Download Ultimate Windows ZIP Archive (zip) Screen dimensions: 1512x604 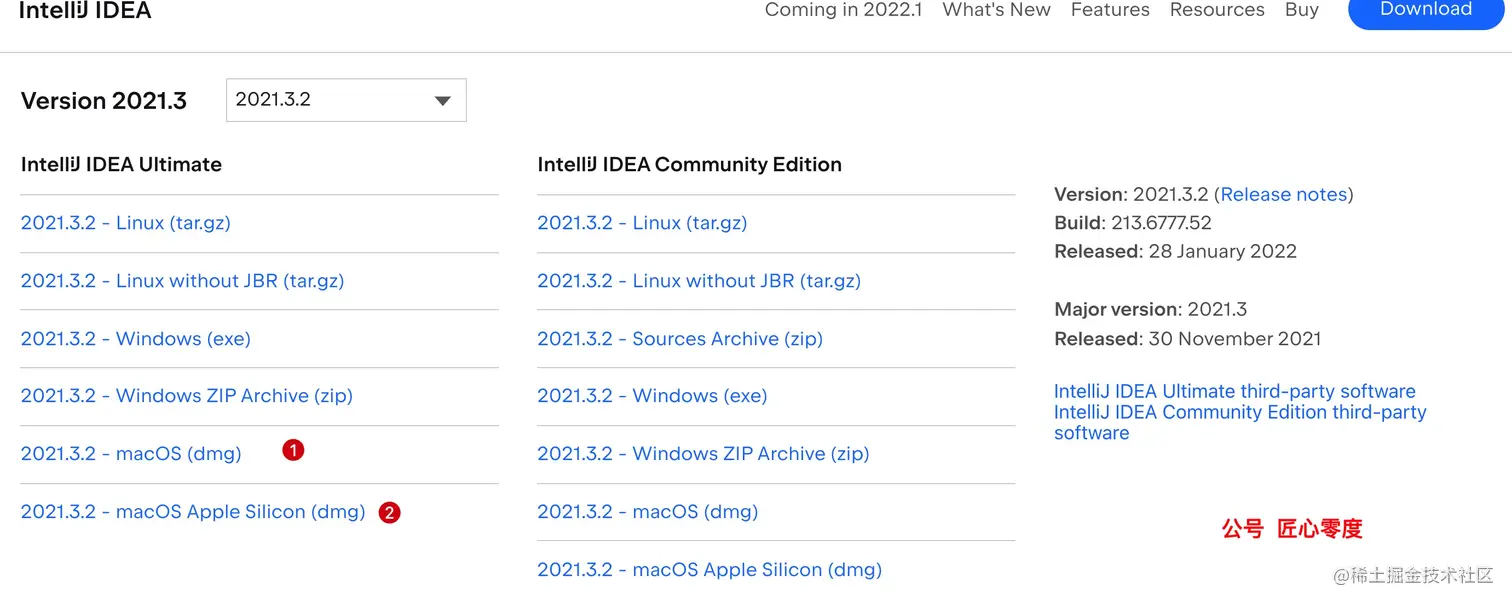pyautogui.click(x=187, y=396)
